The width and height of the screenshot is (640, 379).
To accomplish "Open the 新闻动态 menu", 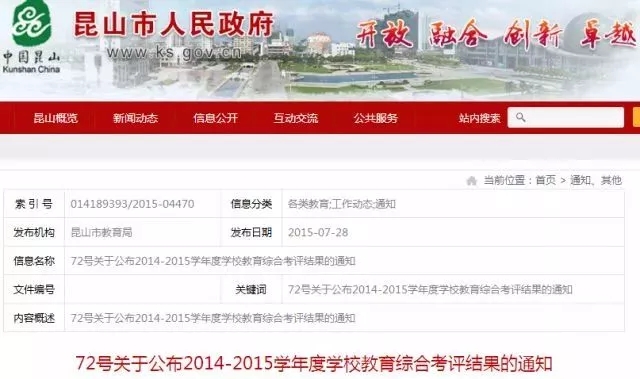I will [136, 118].
